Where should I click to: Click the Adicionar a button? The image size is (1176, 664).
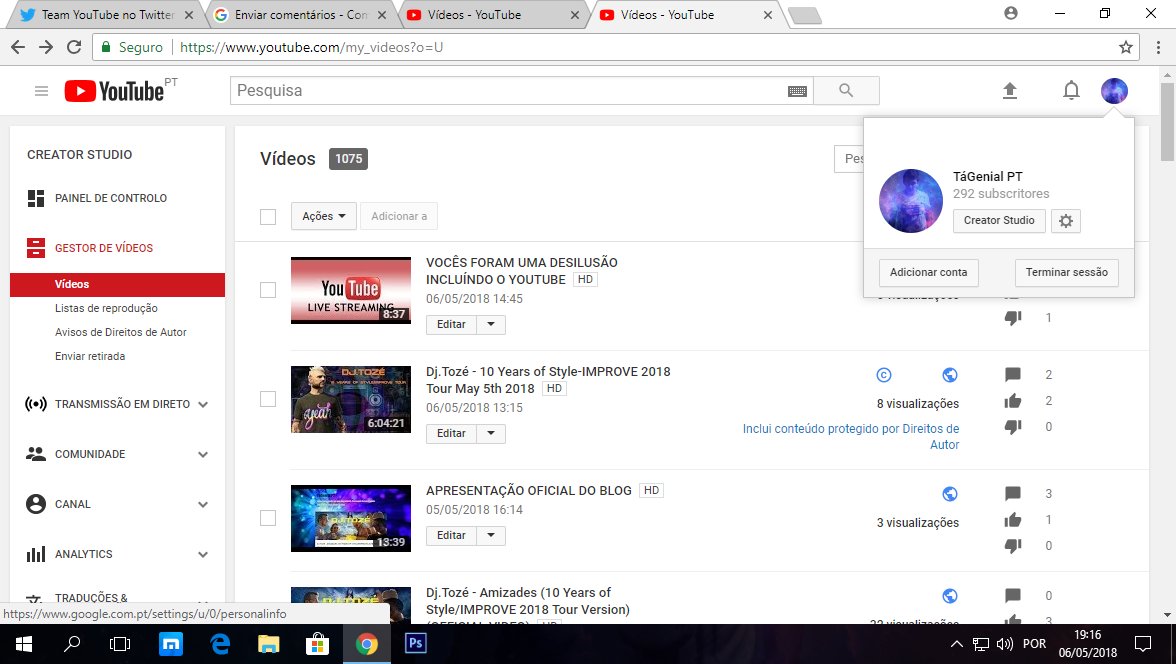399,216
